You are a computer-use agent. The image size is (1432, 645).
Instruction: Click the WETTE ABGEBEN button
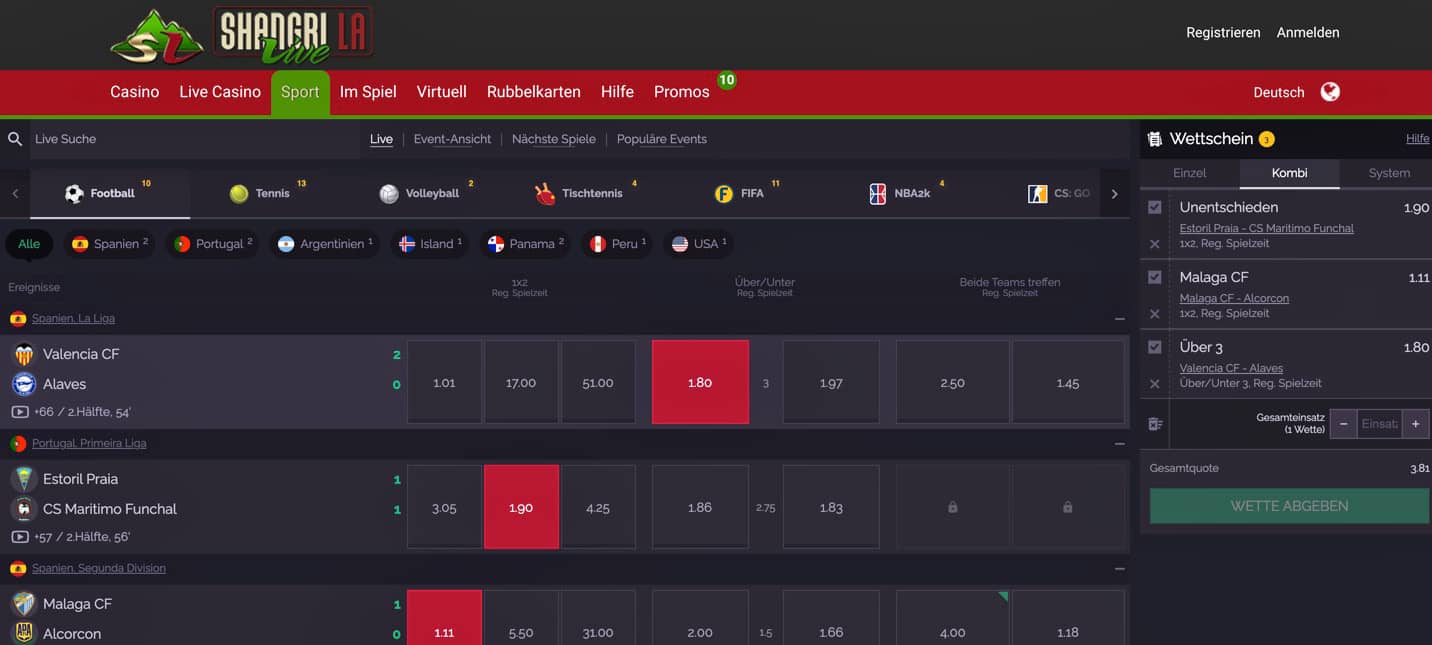[1289, 506]
